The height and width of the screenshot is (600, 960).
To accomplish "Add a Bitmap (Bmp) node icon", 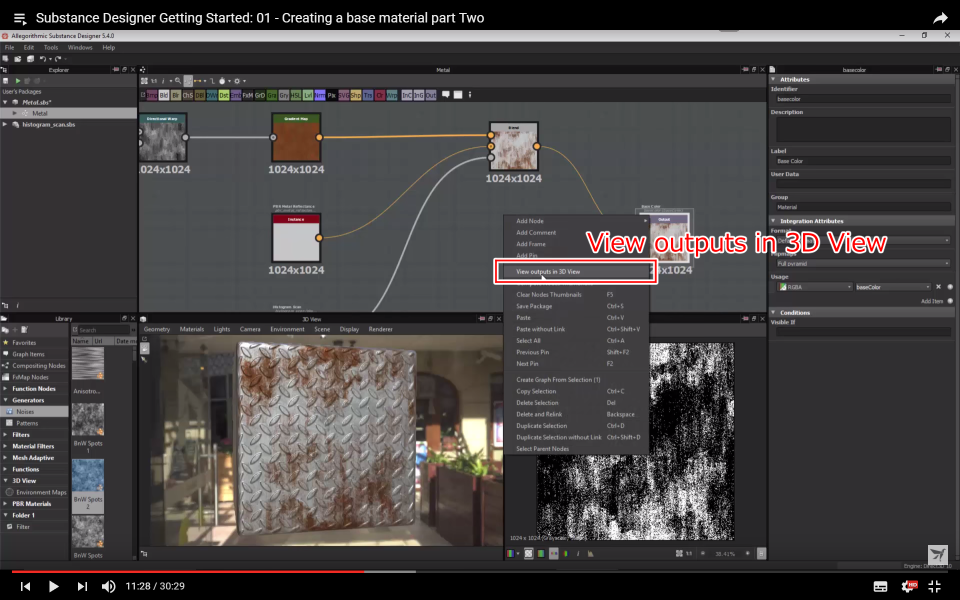I will [x=152, y=96].
